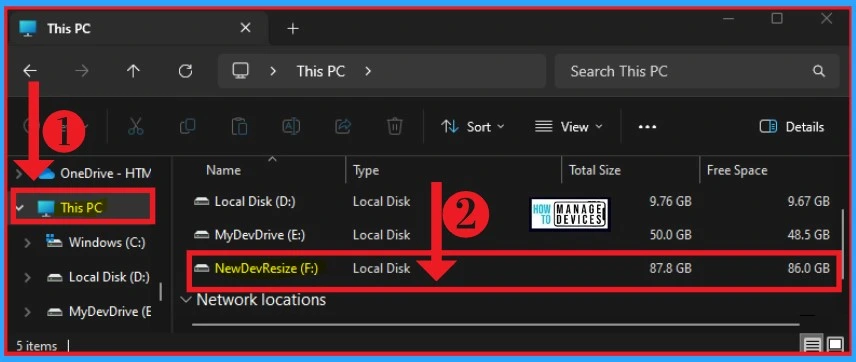Screen dimensions: 856x362
Task: Open the Sort dropdown
Action: pyautogui.click(x=473, y=127)
